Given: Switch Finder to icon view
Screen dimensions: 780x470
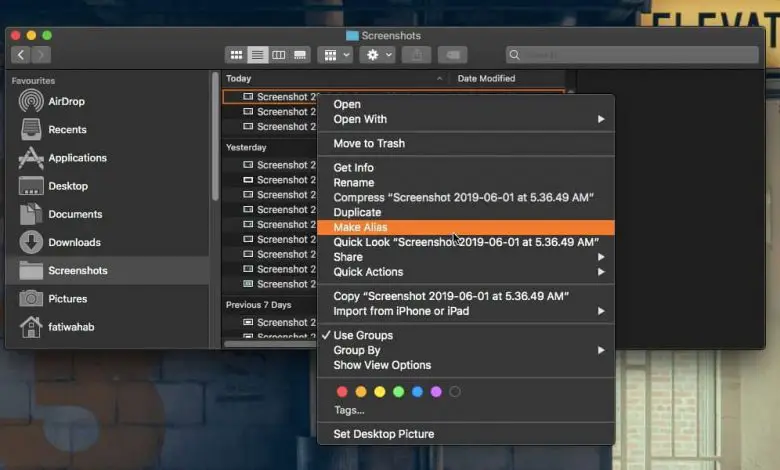Looking at the screenshot, I should [x=236, y=55].
